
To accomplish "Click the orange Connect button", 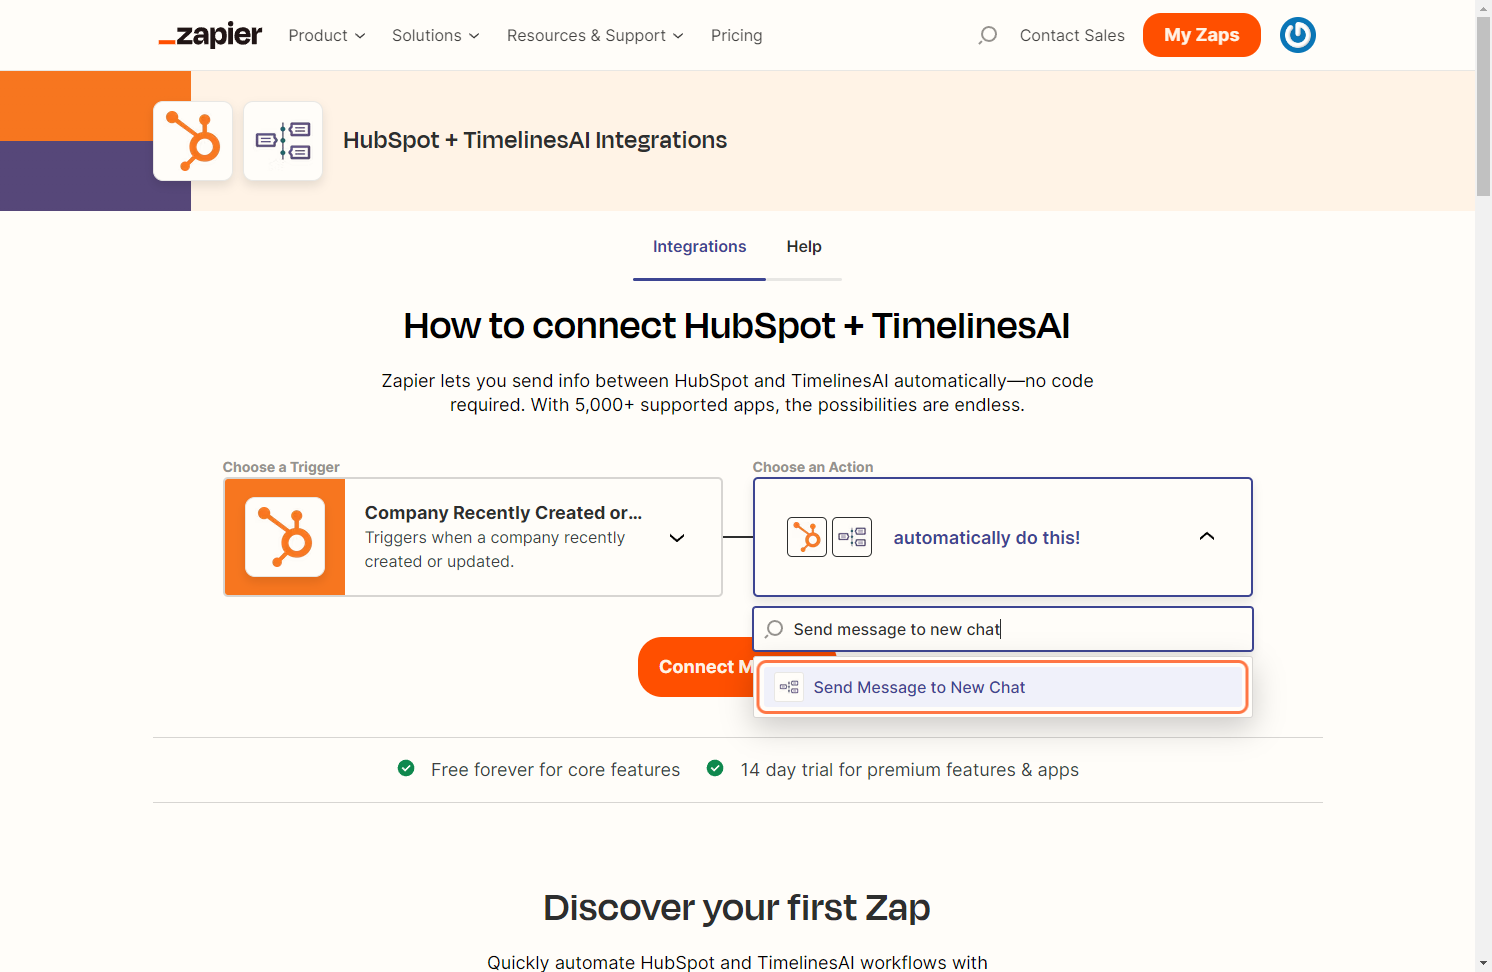I will [696, 667].
